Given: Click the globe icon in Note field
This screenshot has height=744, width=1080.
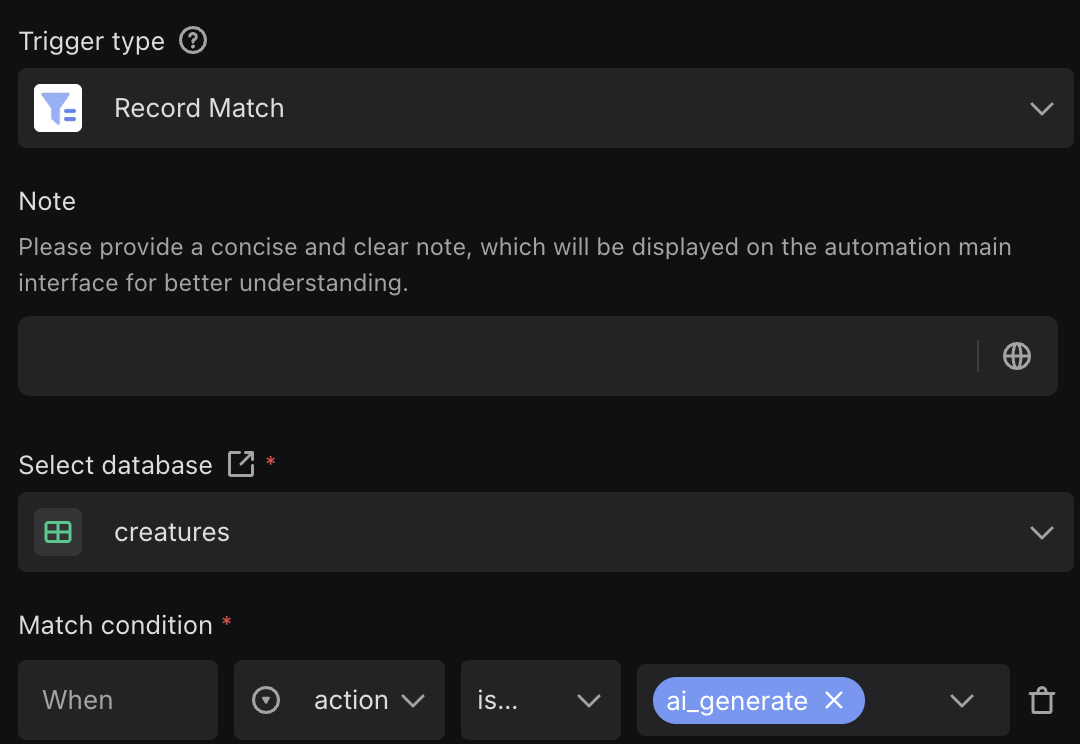Looking at the screenshot, I should (1017, 356).
